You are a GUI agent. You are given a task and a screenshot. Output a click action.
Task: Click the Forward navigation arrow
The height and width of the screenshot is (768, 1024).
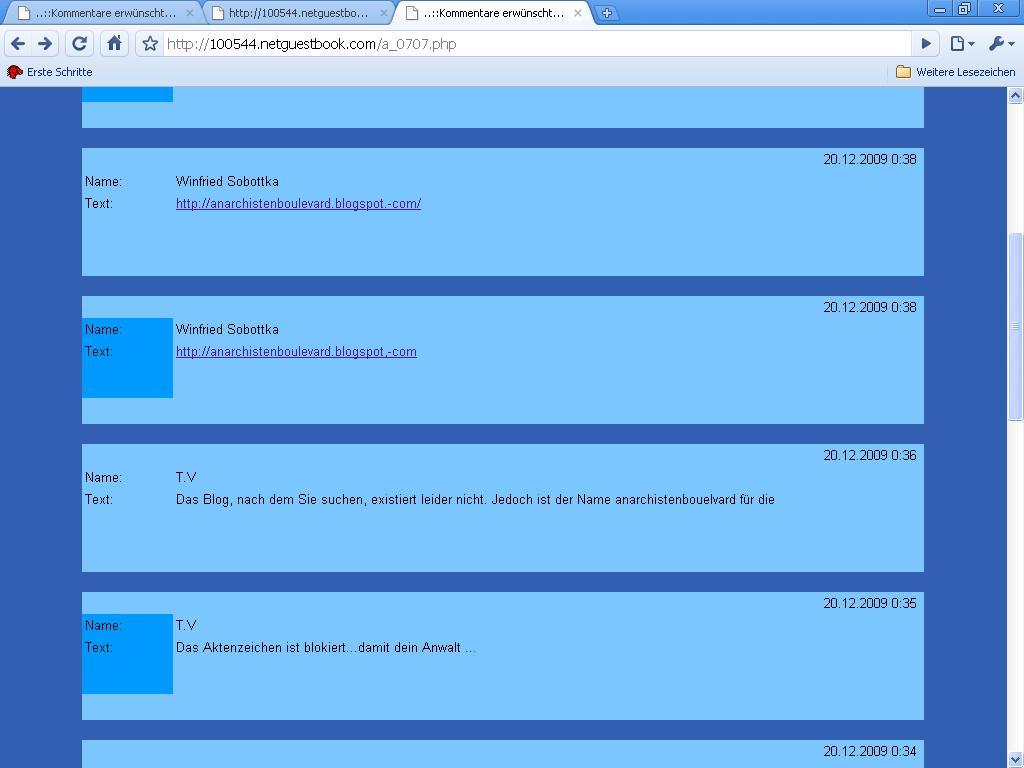[x=45, y=43]
